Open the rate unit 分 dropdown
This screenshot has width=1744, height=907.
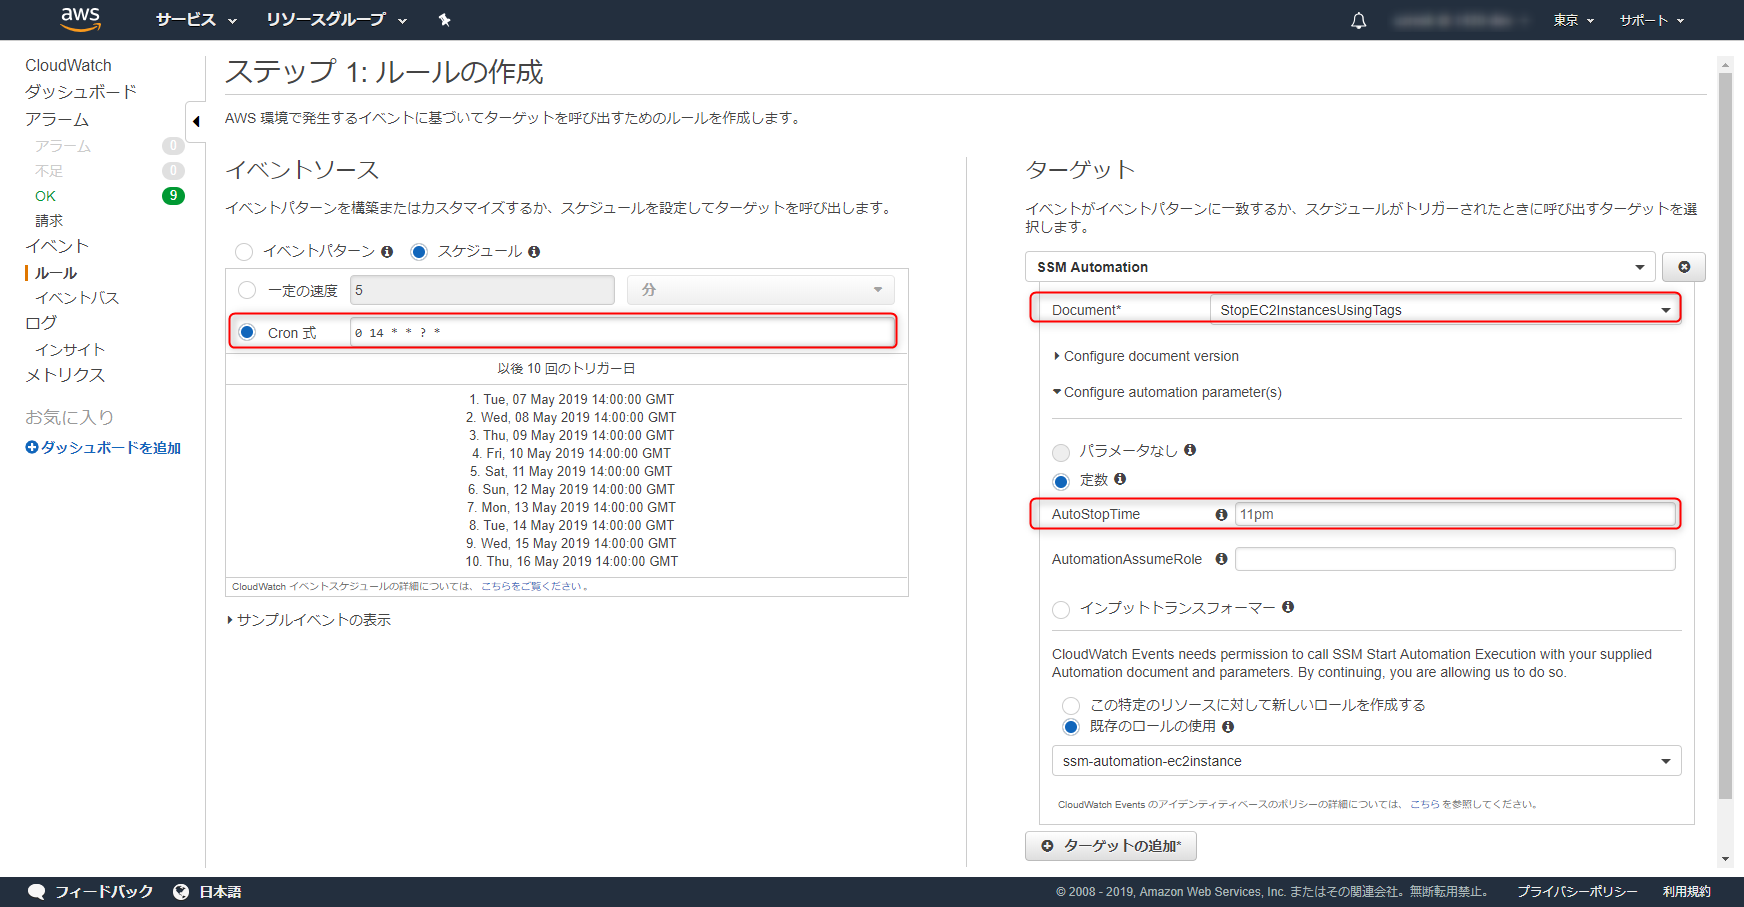coord(761,290)
